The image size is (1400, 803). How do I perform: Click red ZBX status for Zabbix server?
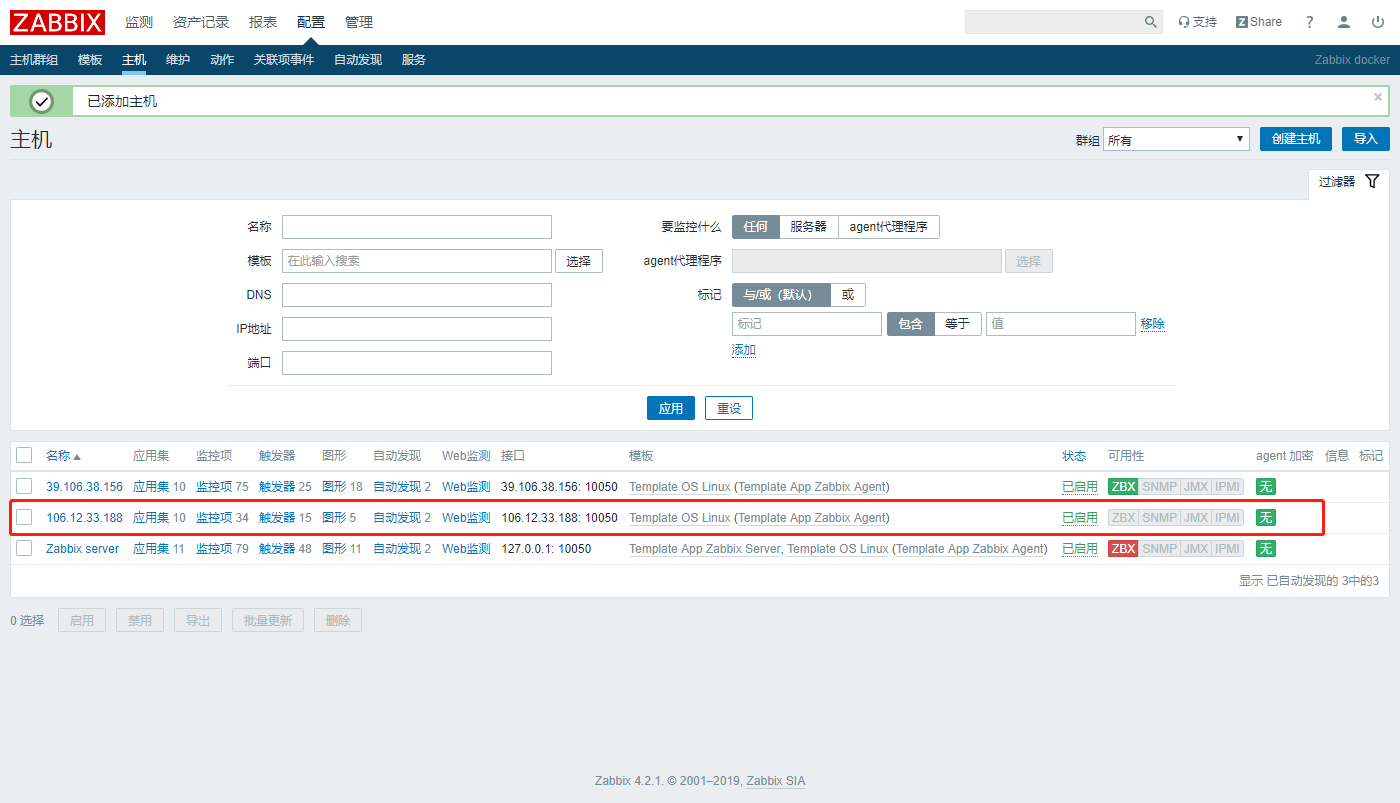(x=1123, y=549)
